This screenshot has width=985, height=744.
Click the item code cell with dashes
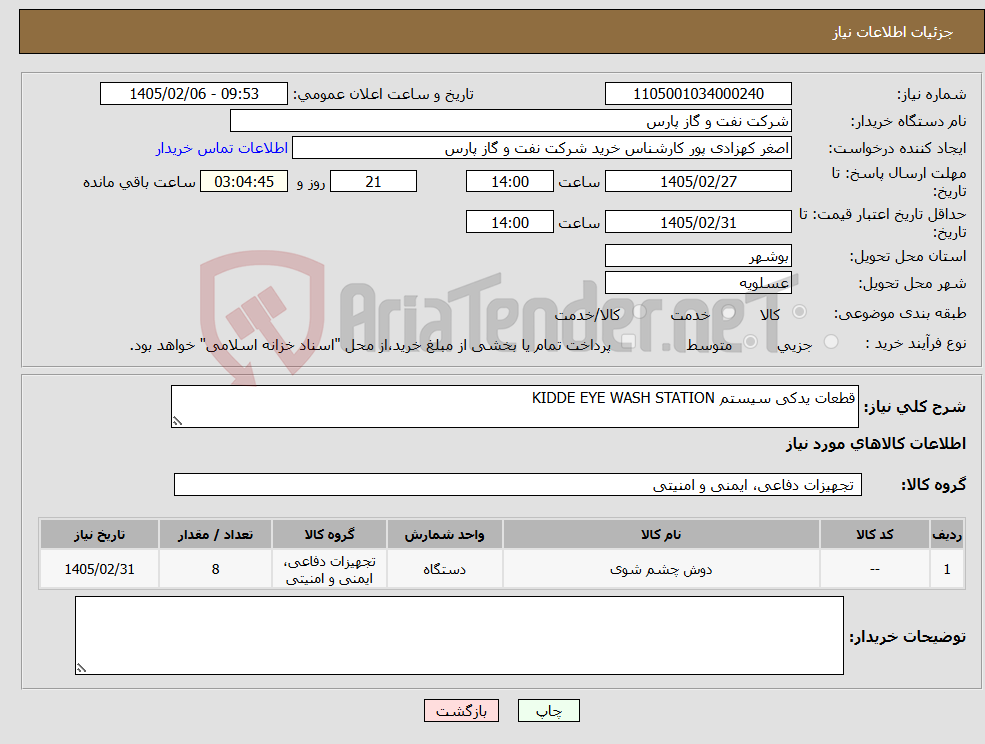(x=874, y=569)
